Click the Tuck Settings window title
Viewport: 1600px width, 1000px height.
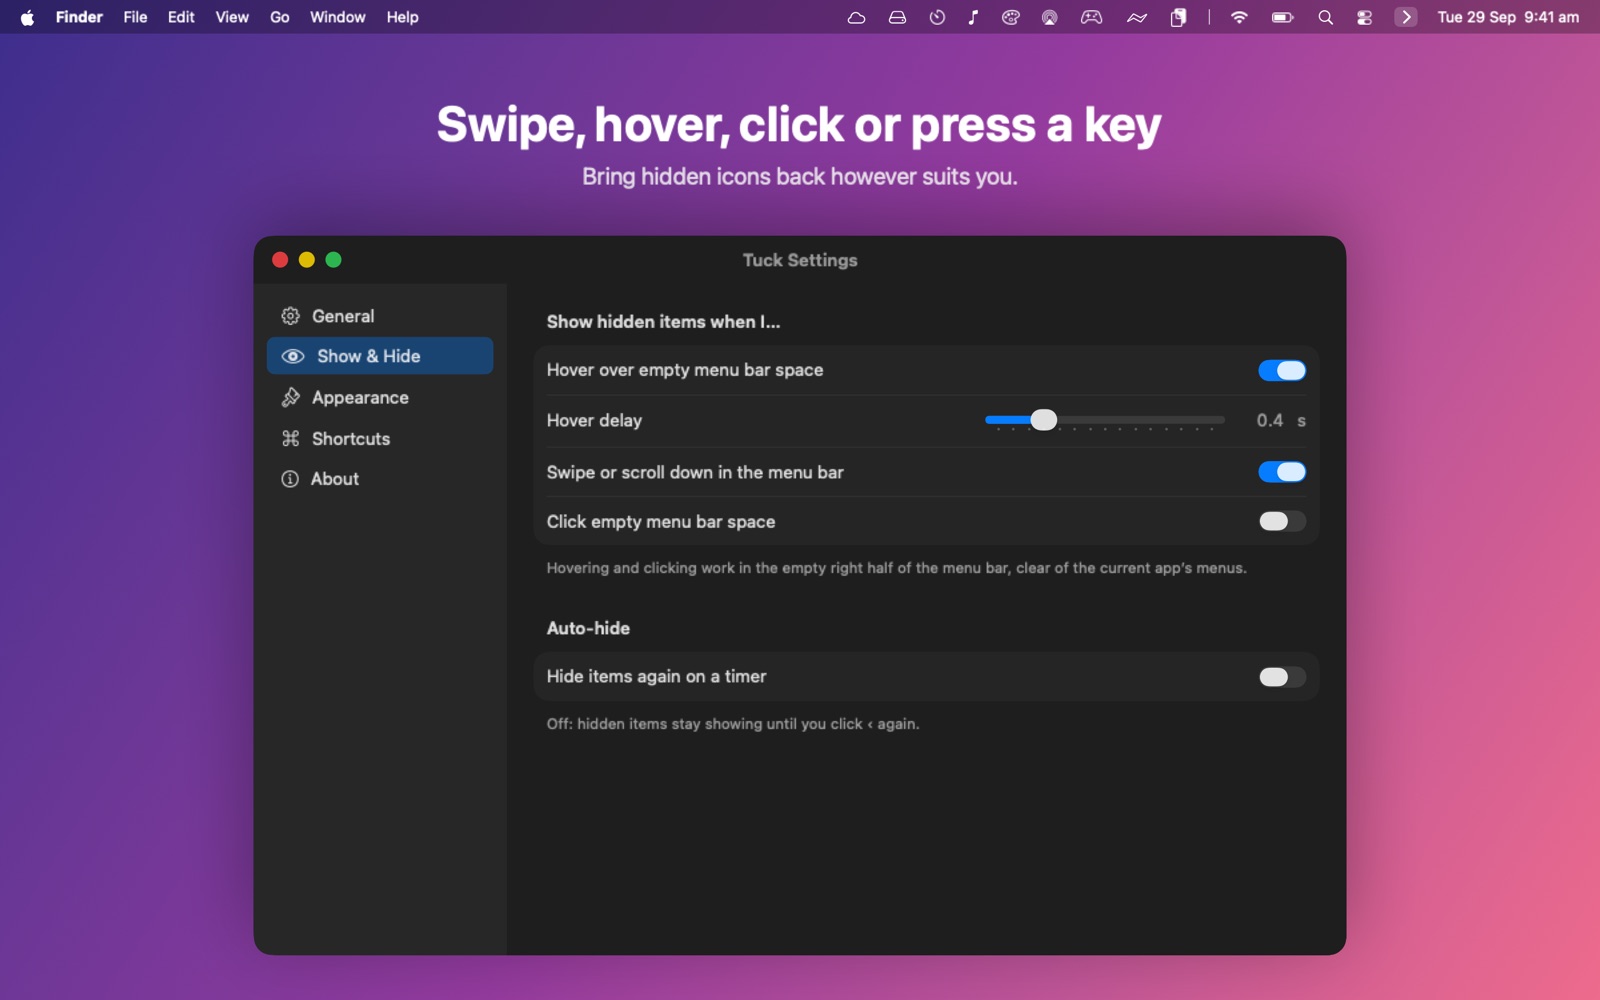tap(800, 260)
